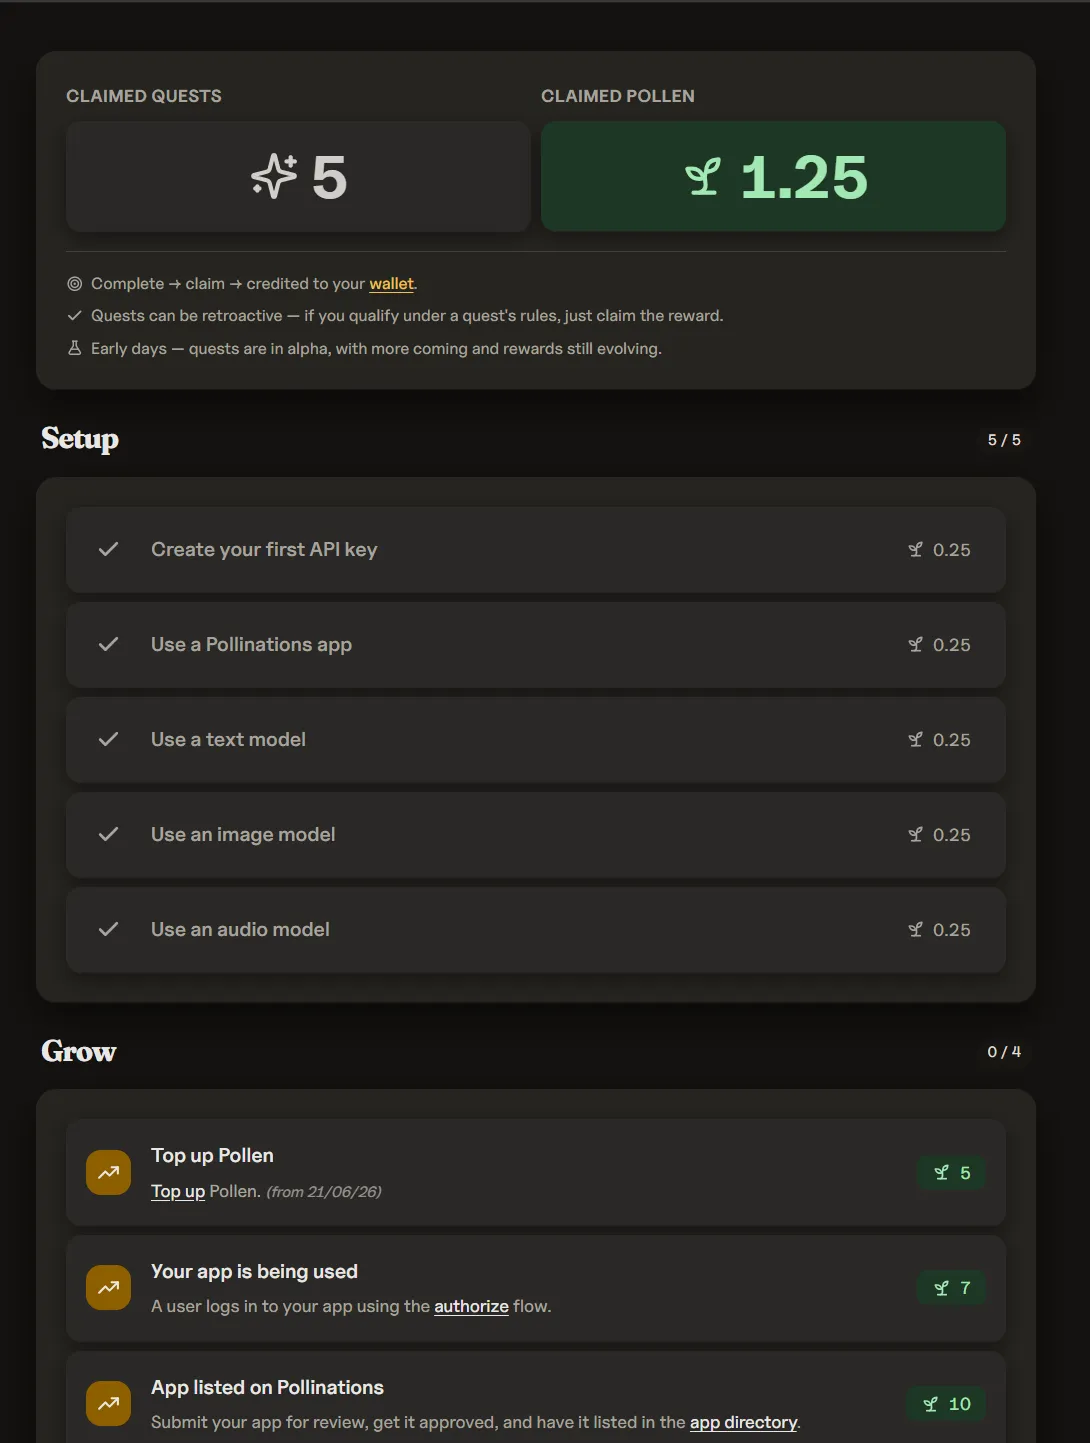Click the checkmark on Use a text model
1090x1443 pixels.
click(x=108, y=739)
